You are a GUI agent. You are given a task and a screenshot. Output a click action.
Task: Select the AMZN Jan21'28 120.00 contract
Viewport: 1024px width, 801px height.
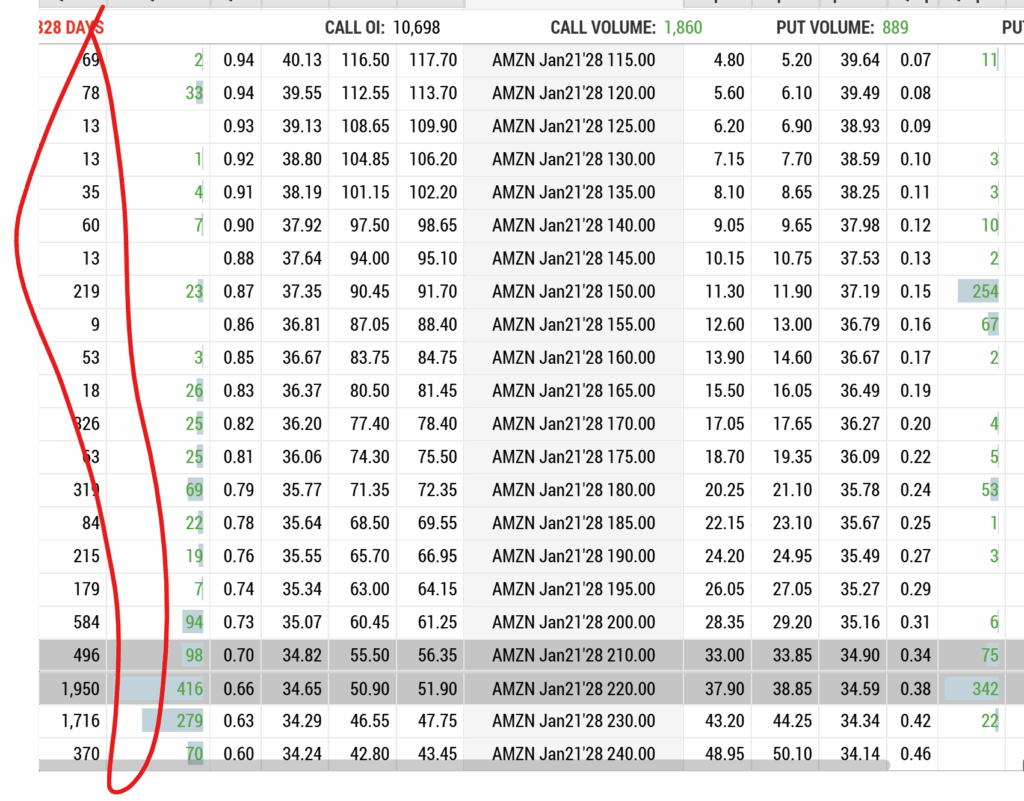[x=573, y=93]
